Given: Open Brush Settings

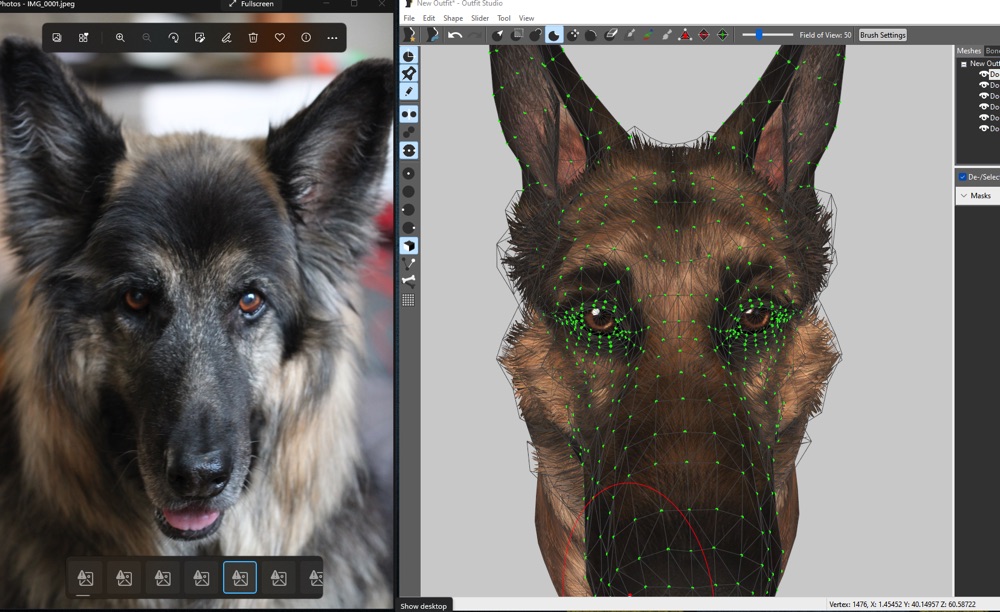Looking at the screenshot, I should 883,35.
